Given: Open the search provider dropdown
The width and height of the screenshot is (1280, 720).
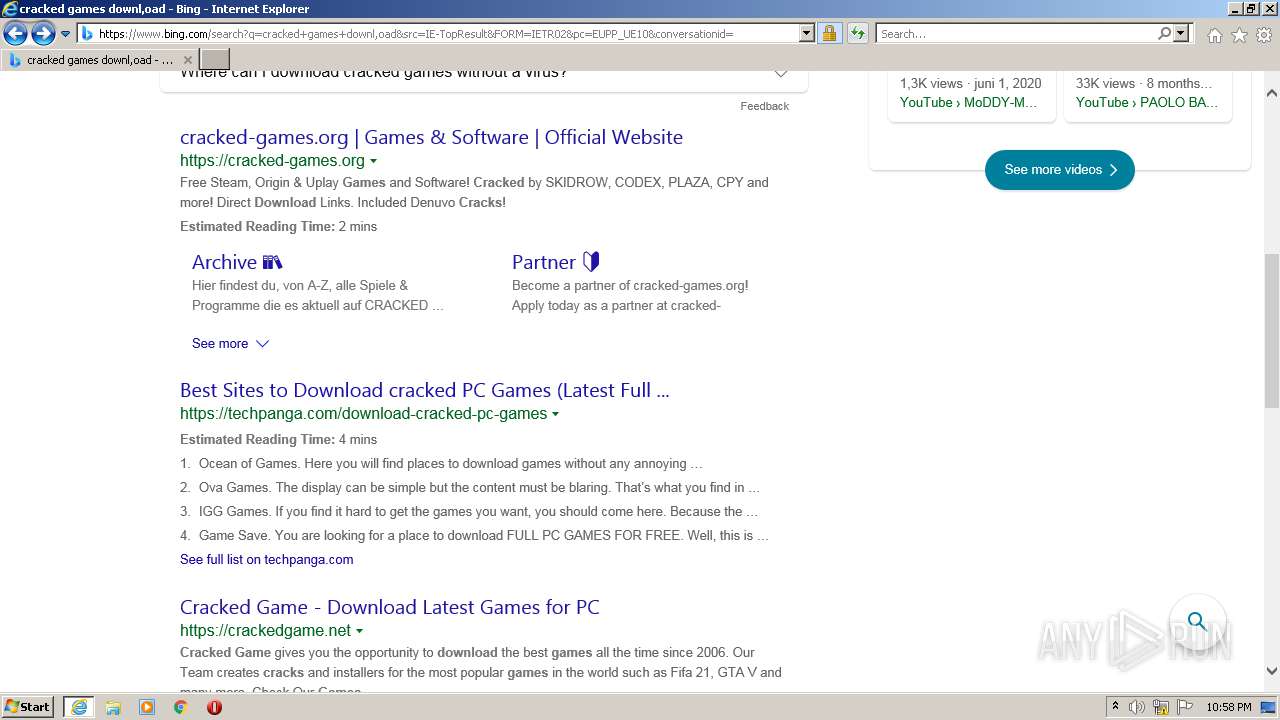Looking at the screenshot, I should [1181, 34].
